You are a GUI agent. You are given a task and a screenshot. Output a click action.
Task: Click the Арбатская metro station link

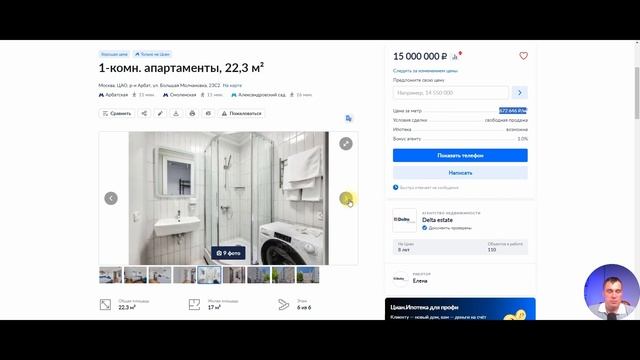coord(117,95)
